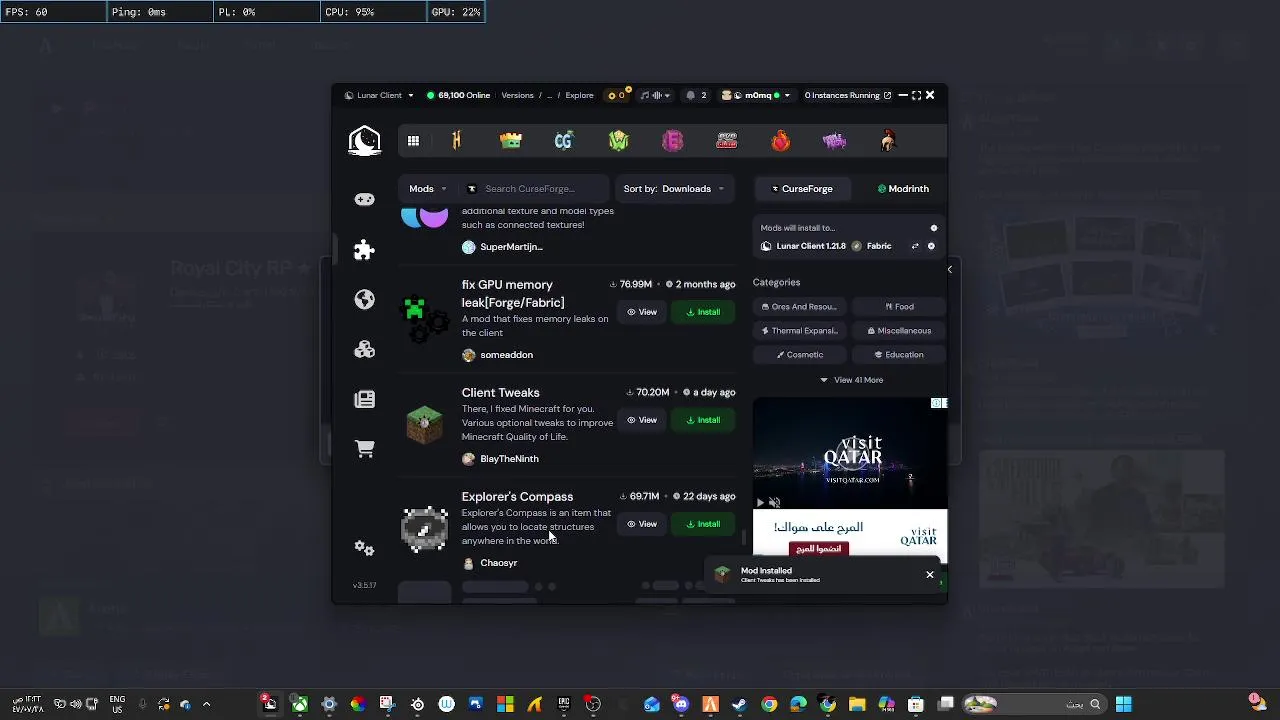Select the pink E server icon

click(x=673, y=141)
